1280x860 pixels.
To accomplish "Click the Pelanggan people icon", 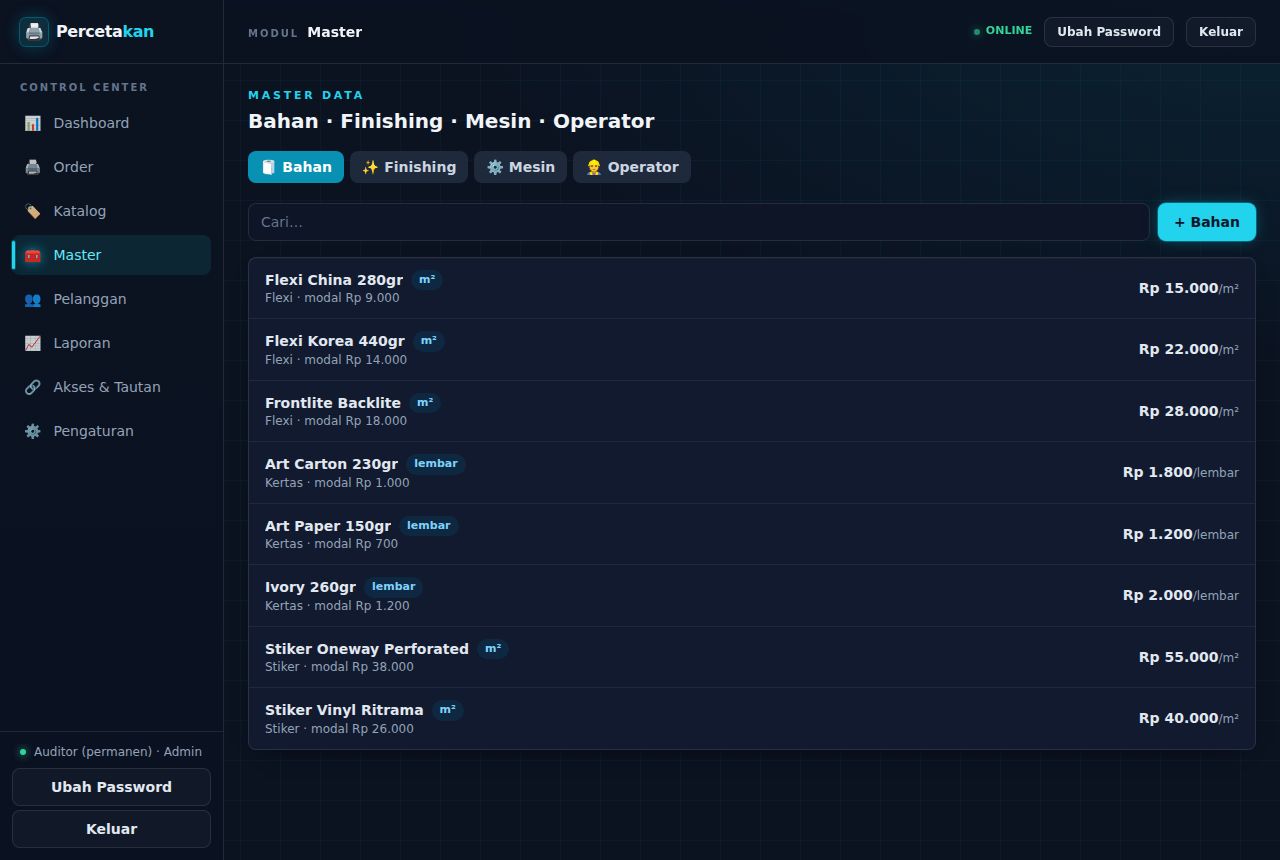I will [33, 299].
